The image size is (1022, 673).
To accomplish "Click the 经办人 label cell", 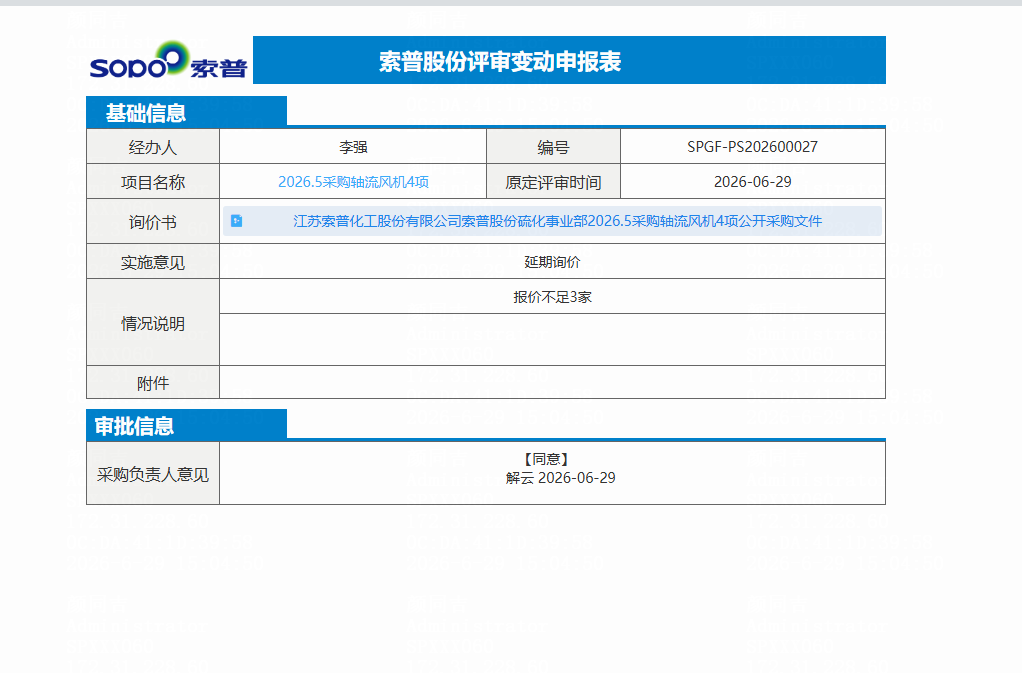I will (x=153, y=147).
